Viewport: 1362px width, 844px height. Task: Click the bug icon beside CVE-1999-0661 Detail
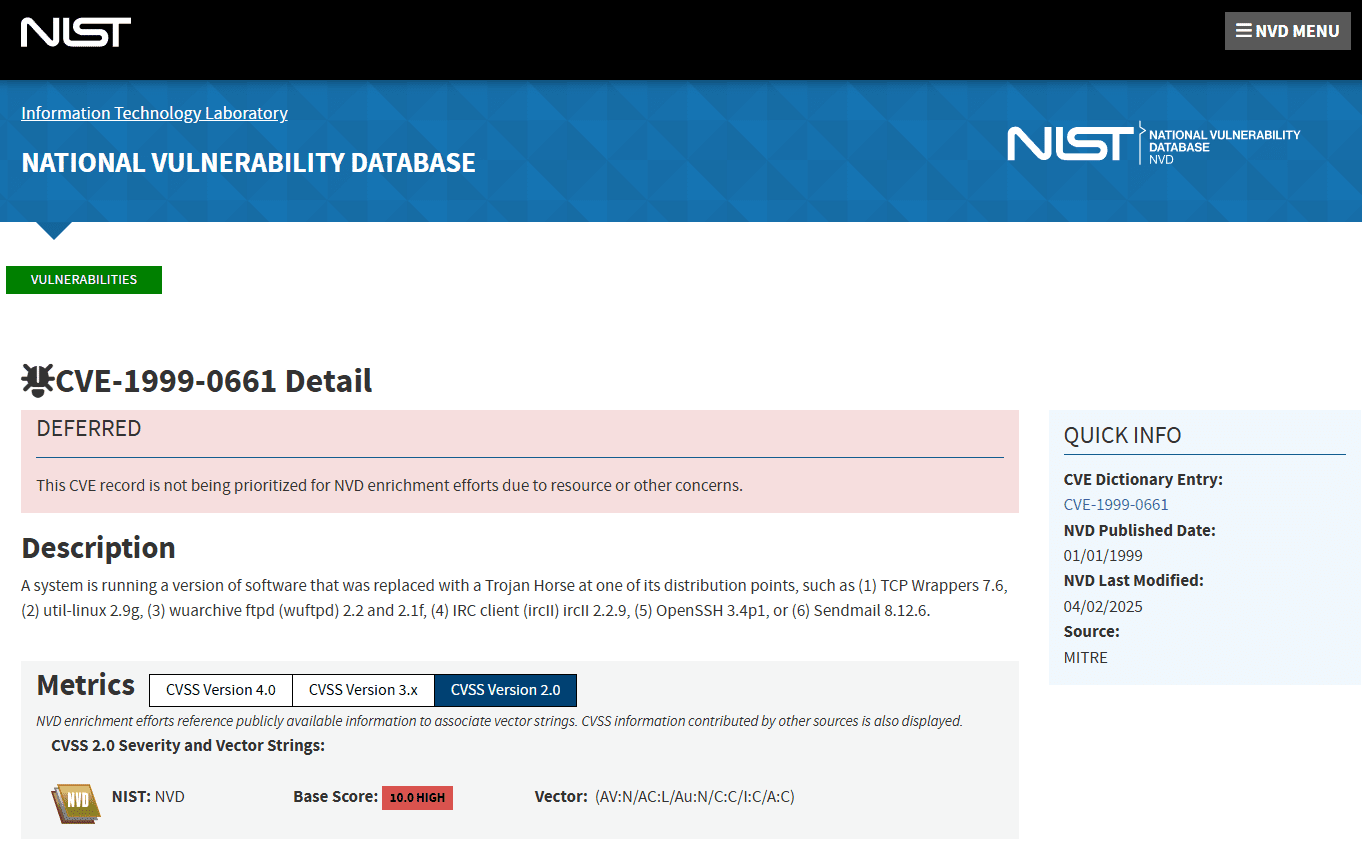tap(35, 379)
